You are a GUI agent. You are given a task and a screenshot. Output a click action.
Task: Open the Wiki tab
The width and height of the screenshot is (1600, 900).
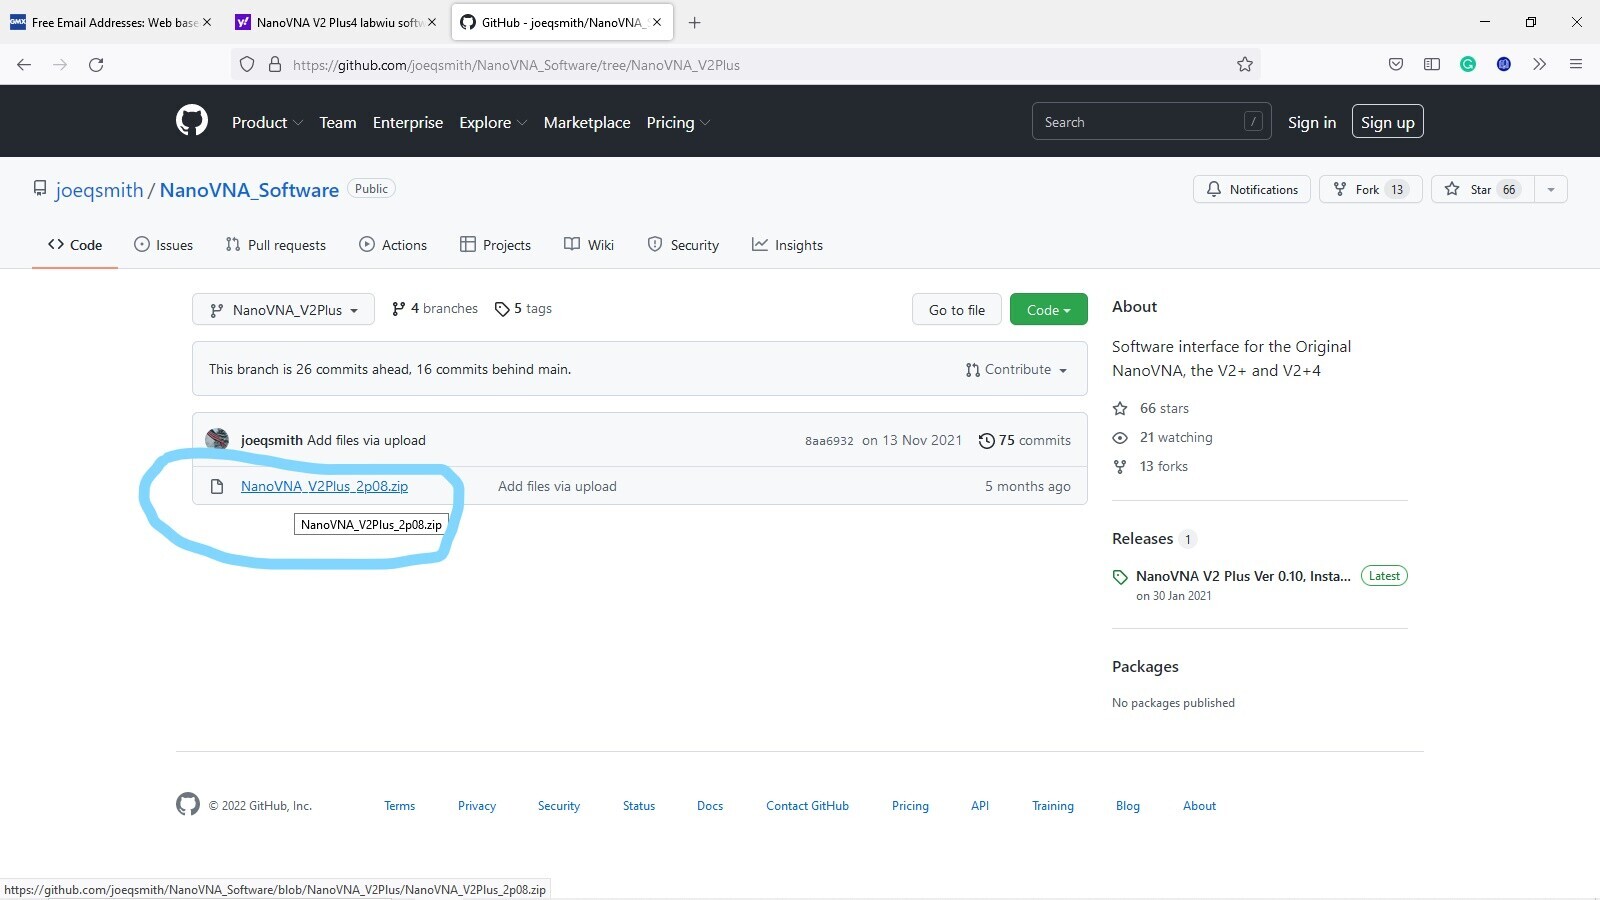coord(589,245)
